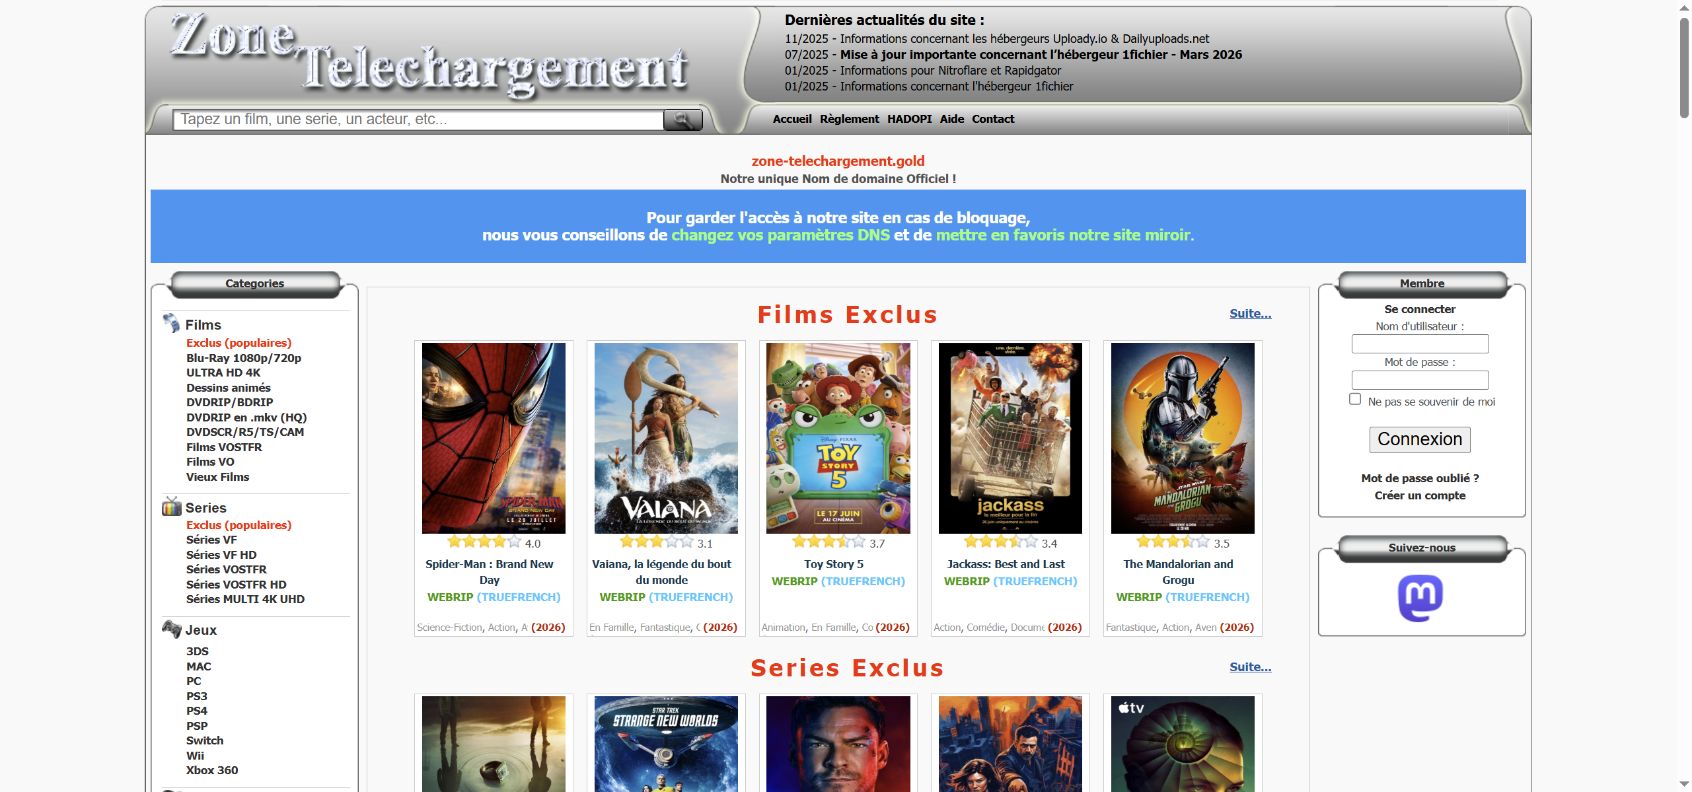The width and height of the screenshot is (1692, 792).
Task: Open the Xbox 360 games category
Action: tap(212, 770)
